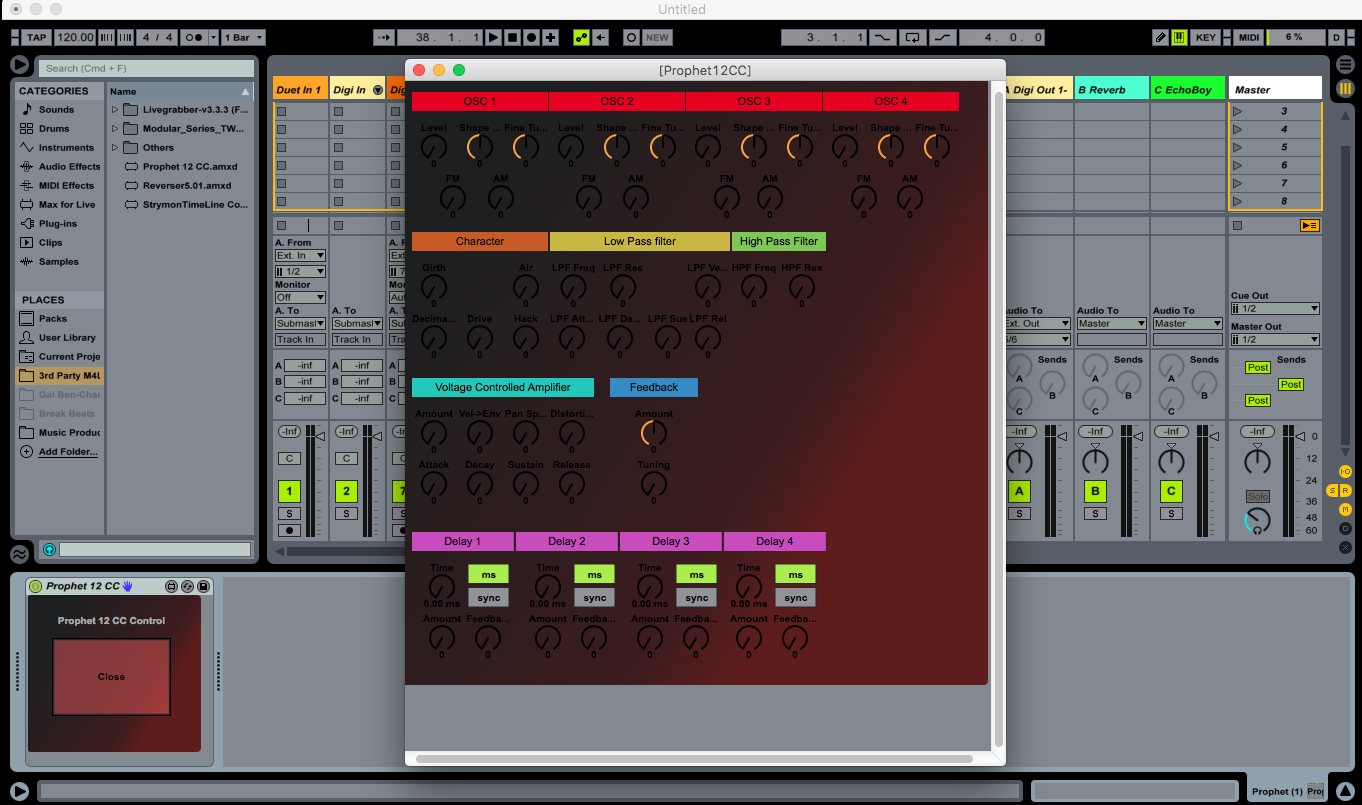Image resolution: width=1362 pixels, height=805 pixels.
Task: Click the Audio Effects category
Action: 69,166
